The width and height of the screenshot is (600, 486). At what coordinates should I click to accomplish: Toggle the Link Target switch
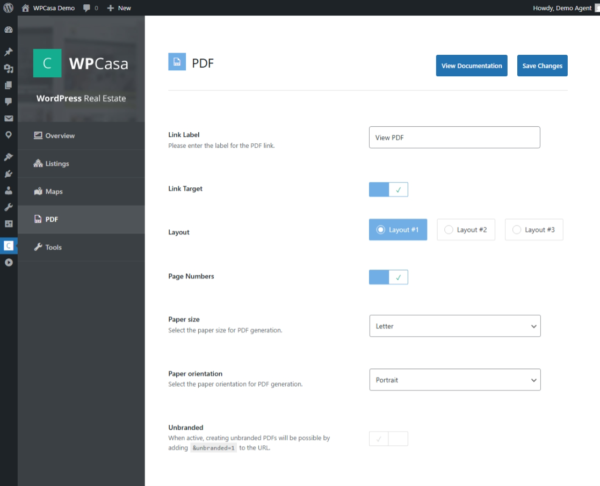388,189
